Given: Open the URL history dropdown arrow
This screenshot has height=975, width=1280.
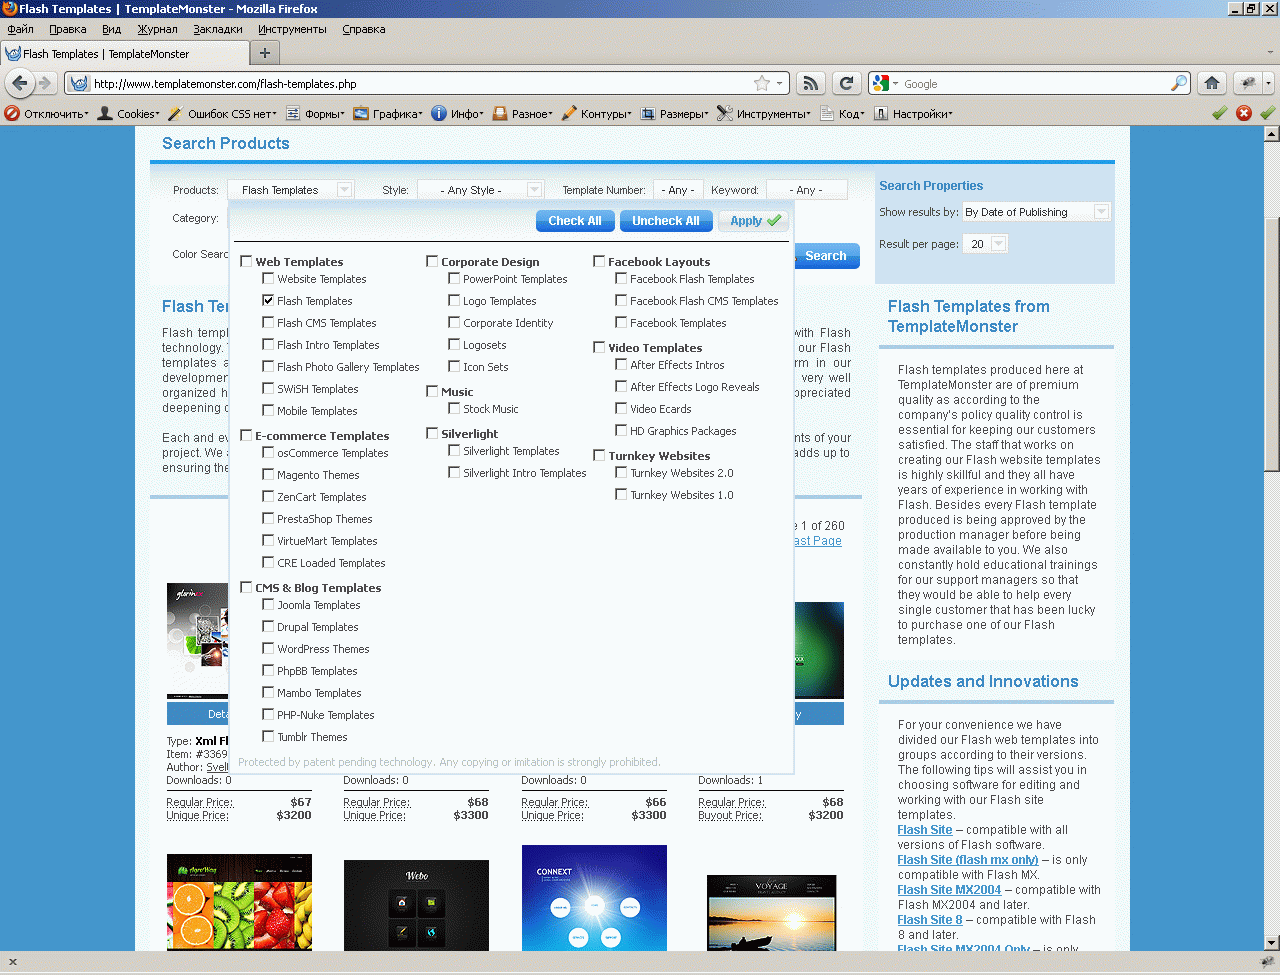Looking at the screenshot, I should pyautogui.click(x=780, y=84).
